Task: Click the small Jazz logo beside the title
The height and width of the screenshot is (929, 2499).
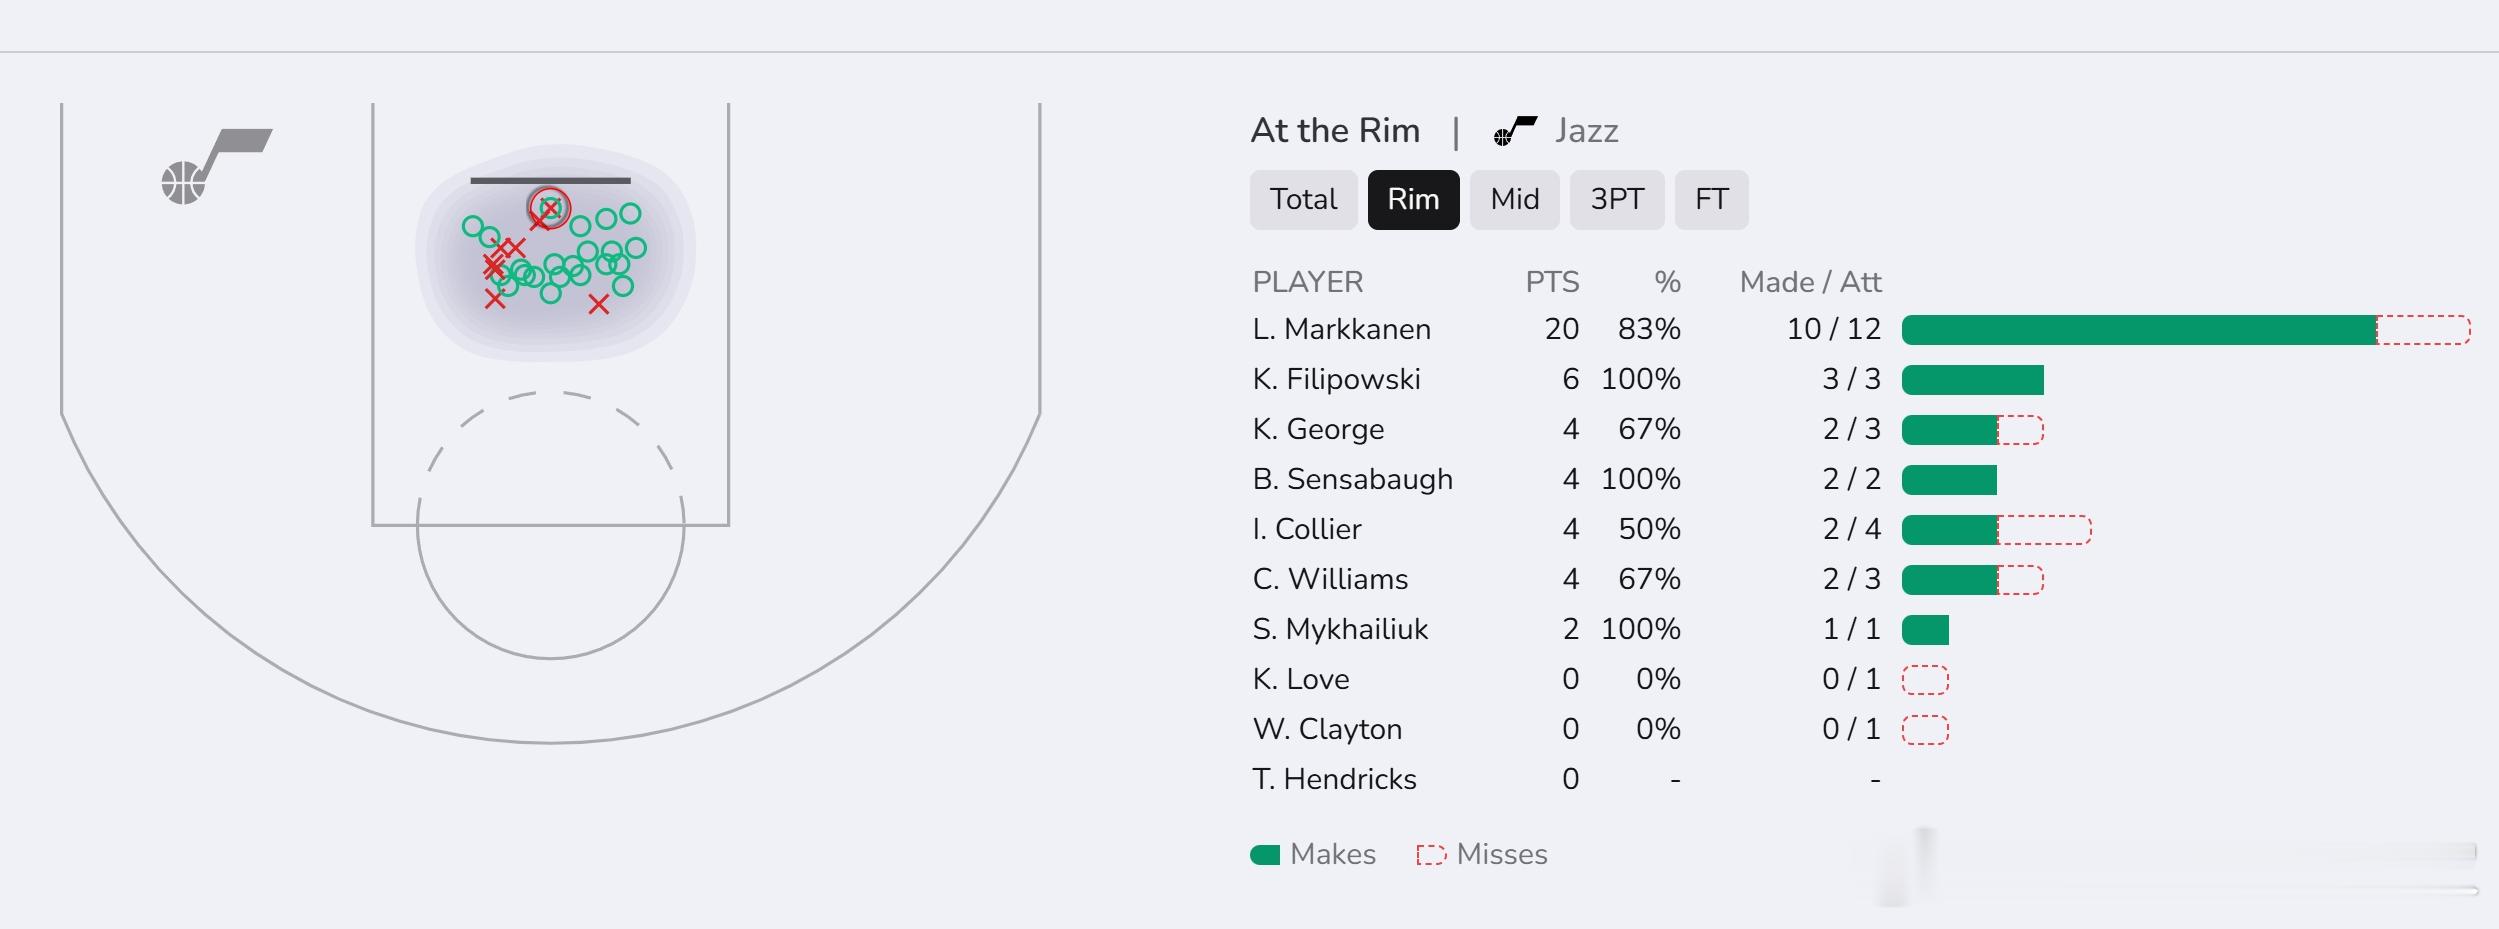Action: click(1514, 131)
